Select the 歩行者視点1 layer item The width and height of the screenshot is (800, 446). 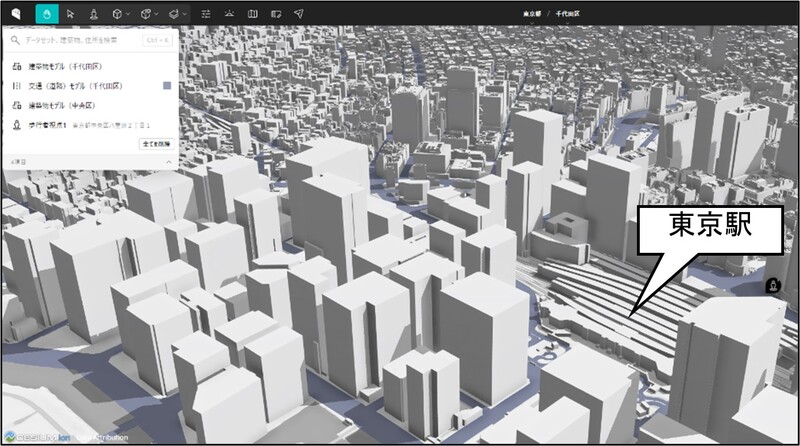click(x=45, y=125)
